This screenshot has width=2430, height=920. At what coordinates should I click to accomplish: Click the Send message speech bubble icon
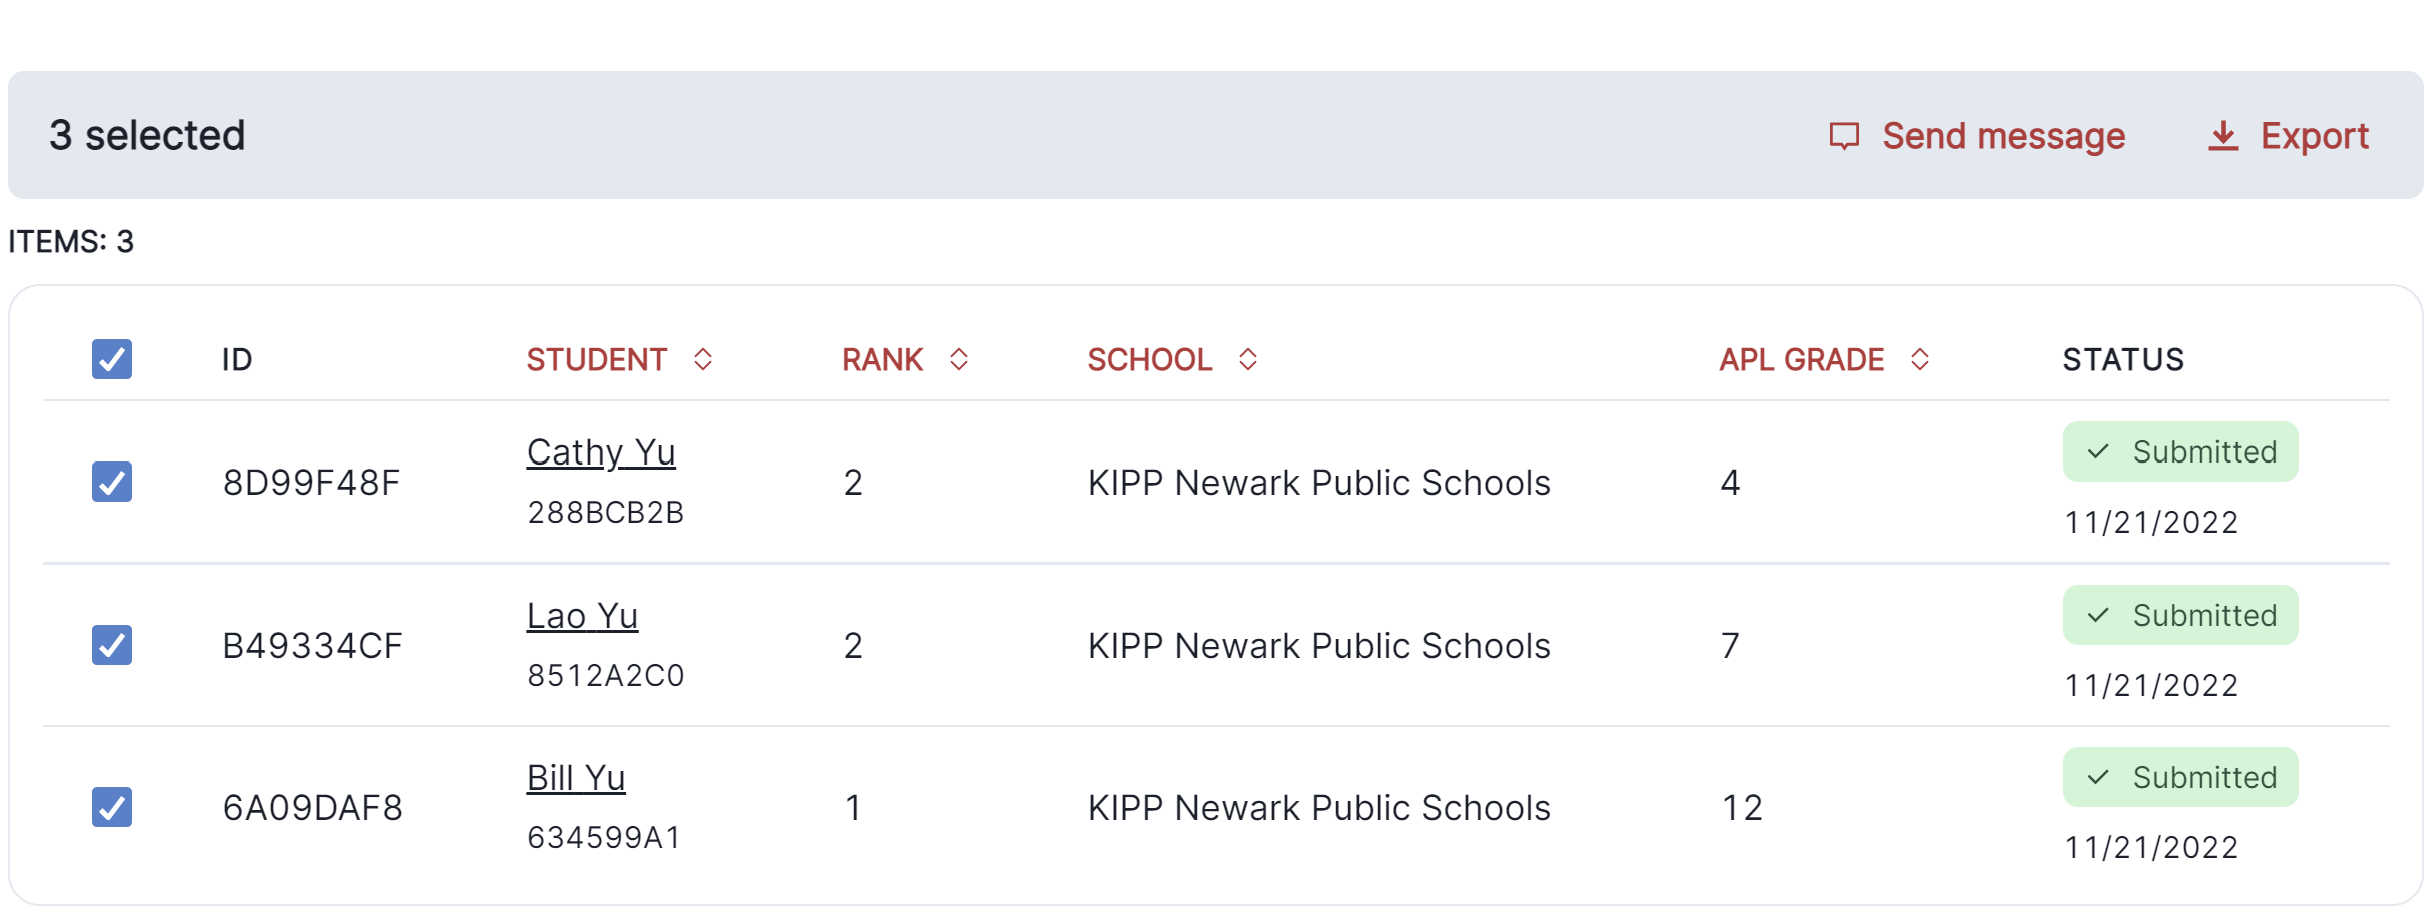1843,136
